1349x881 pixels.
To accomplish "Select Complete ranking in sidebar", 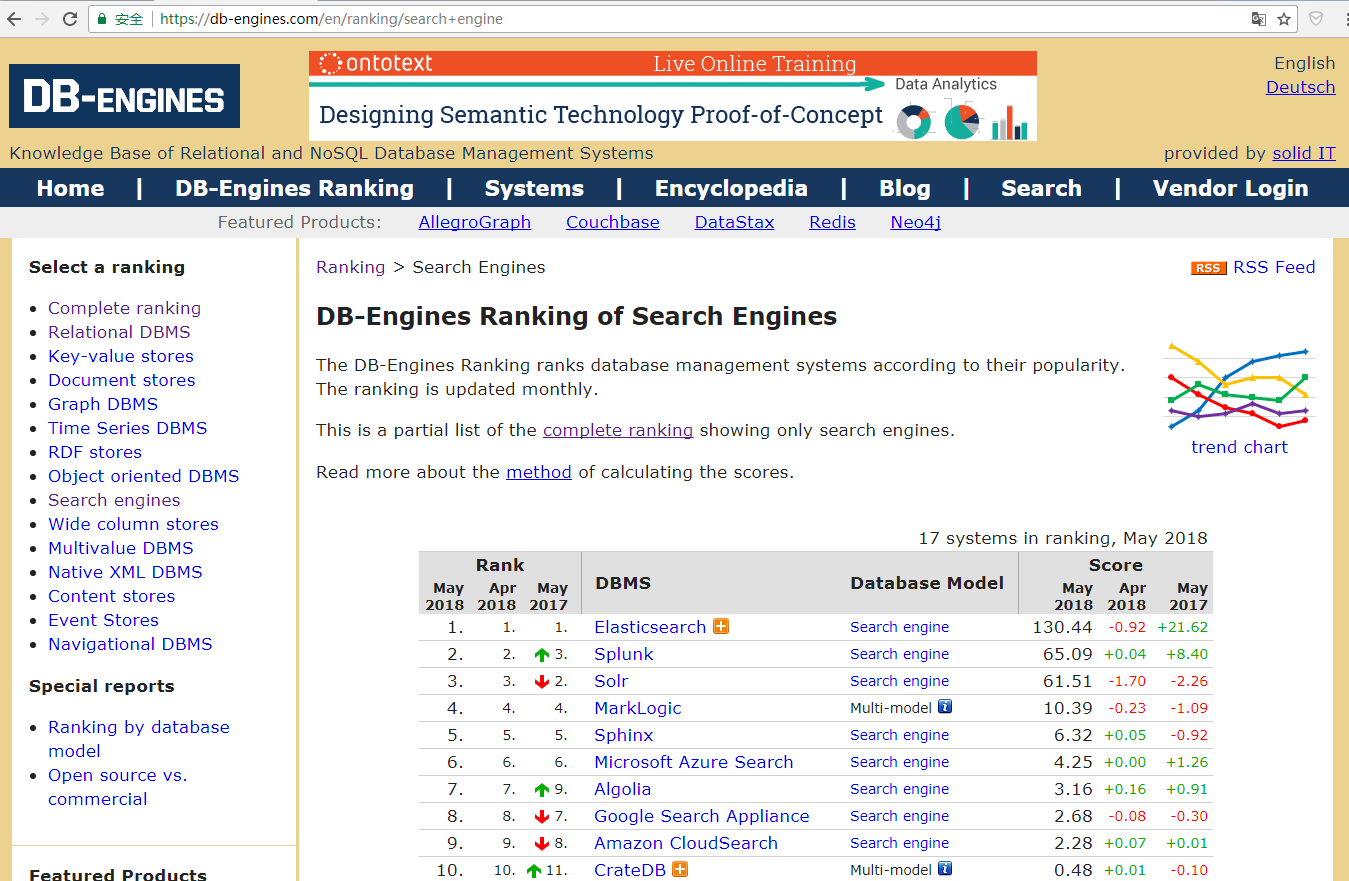I will 124,308.
